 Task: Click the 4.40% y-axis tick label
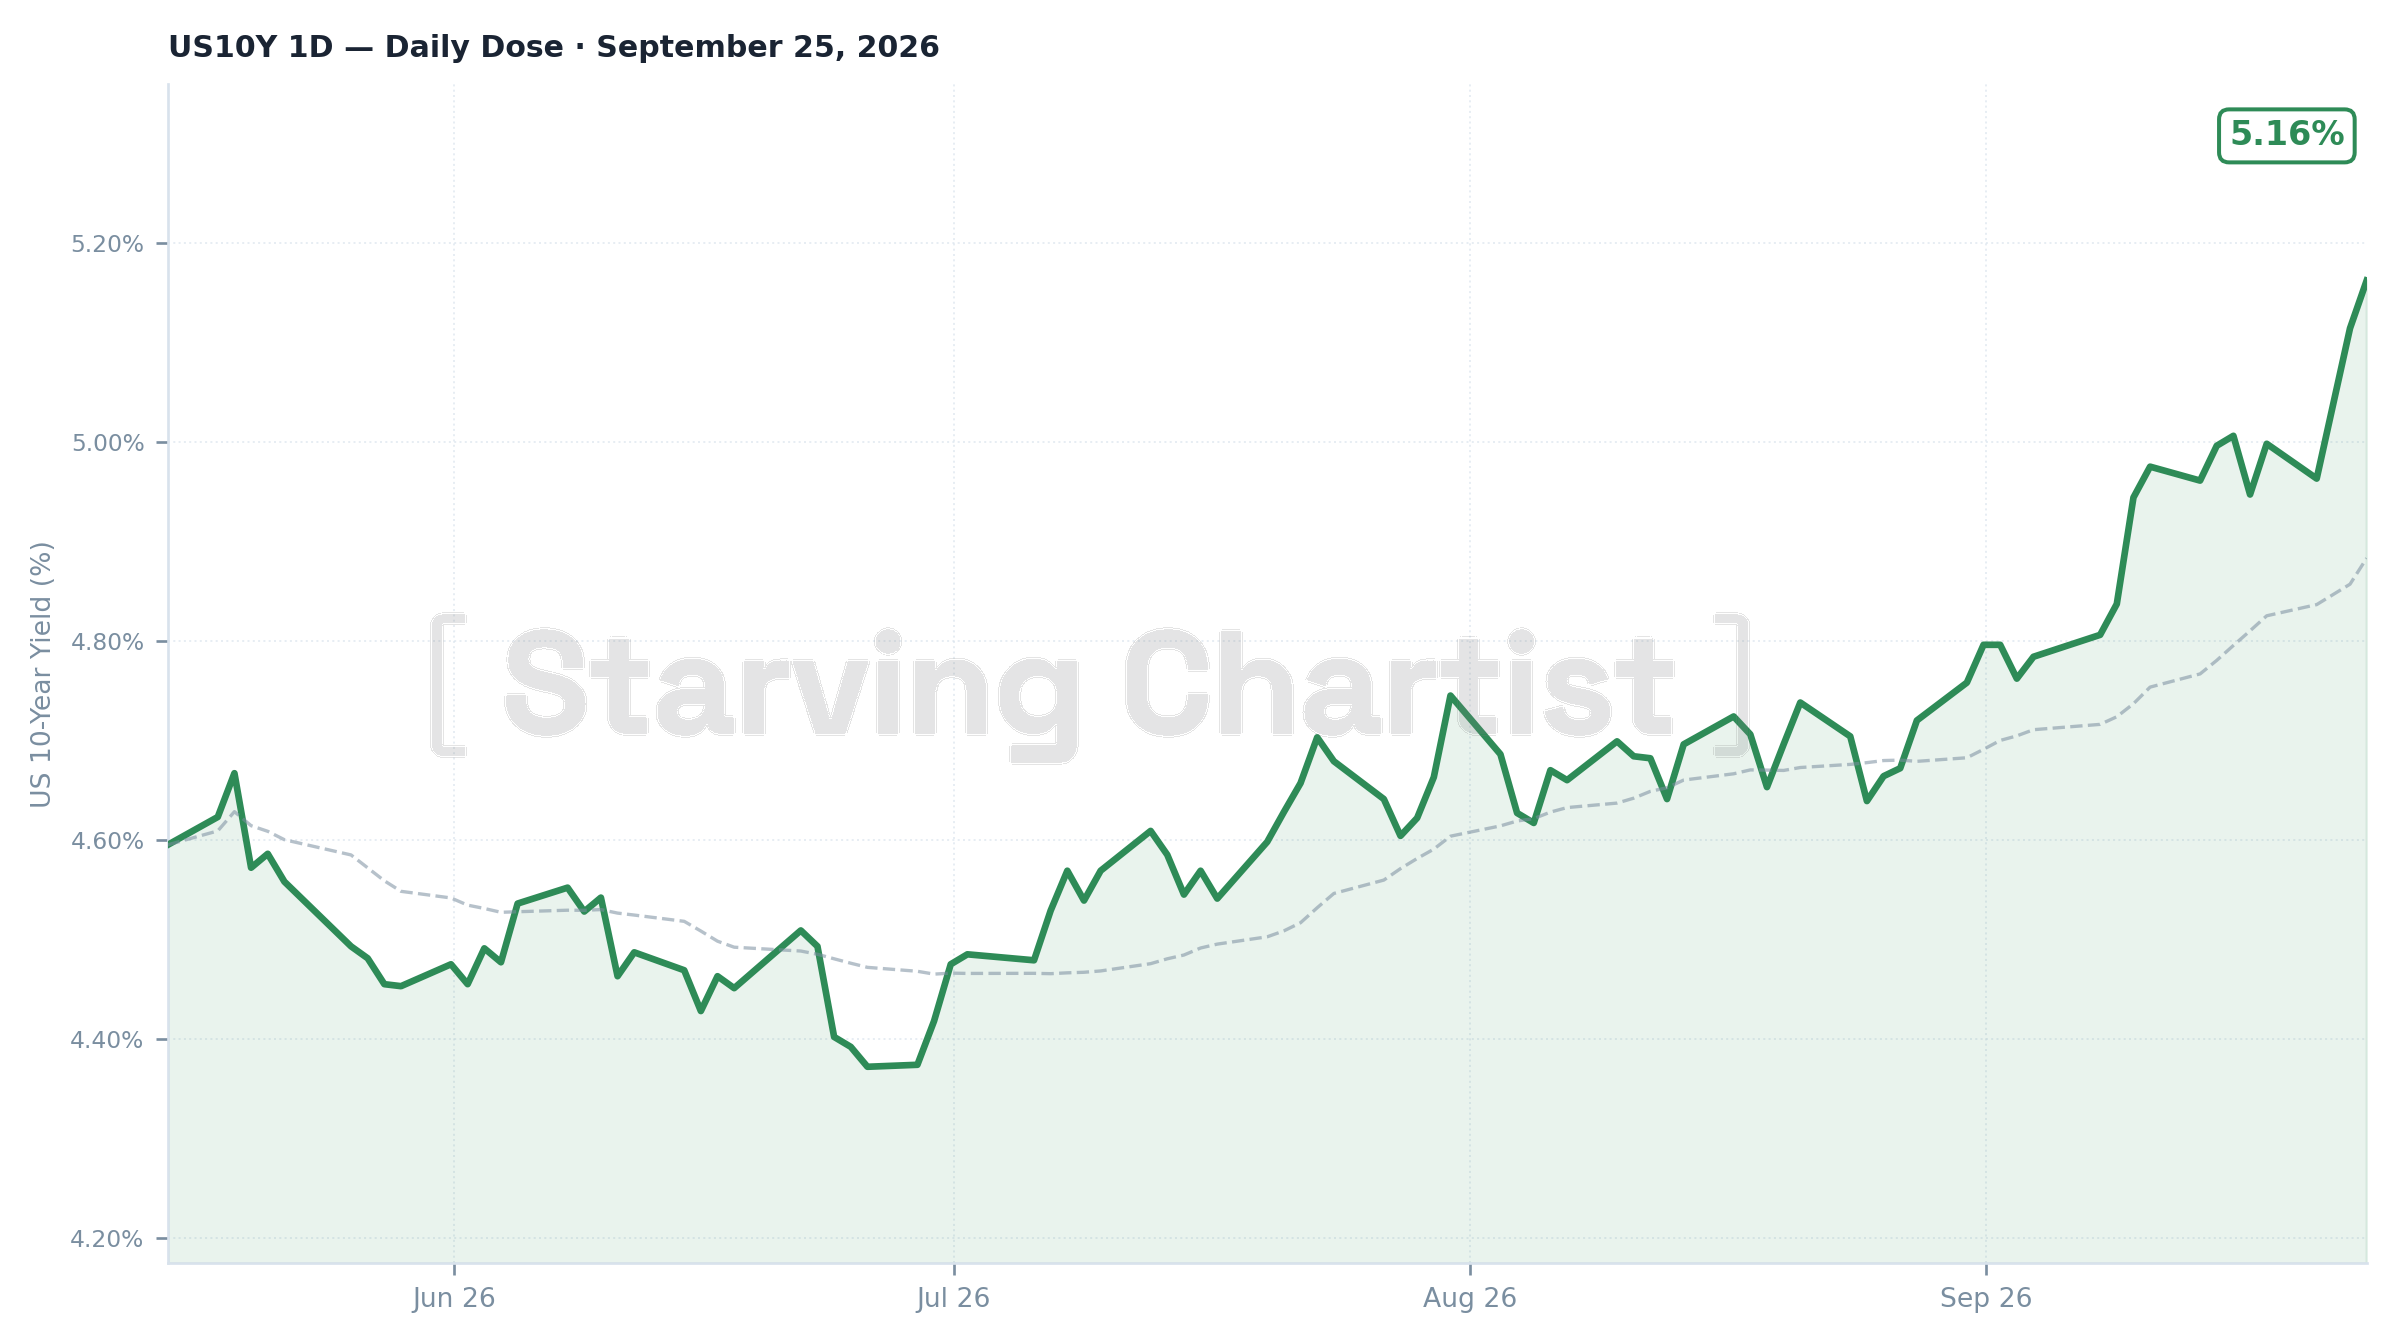[x=107, y=1040]
